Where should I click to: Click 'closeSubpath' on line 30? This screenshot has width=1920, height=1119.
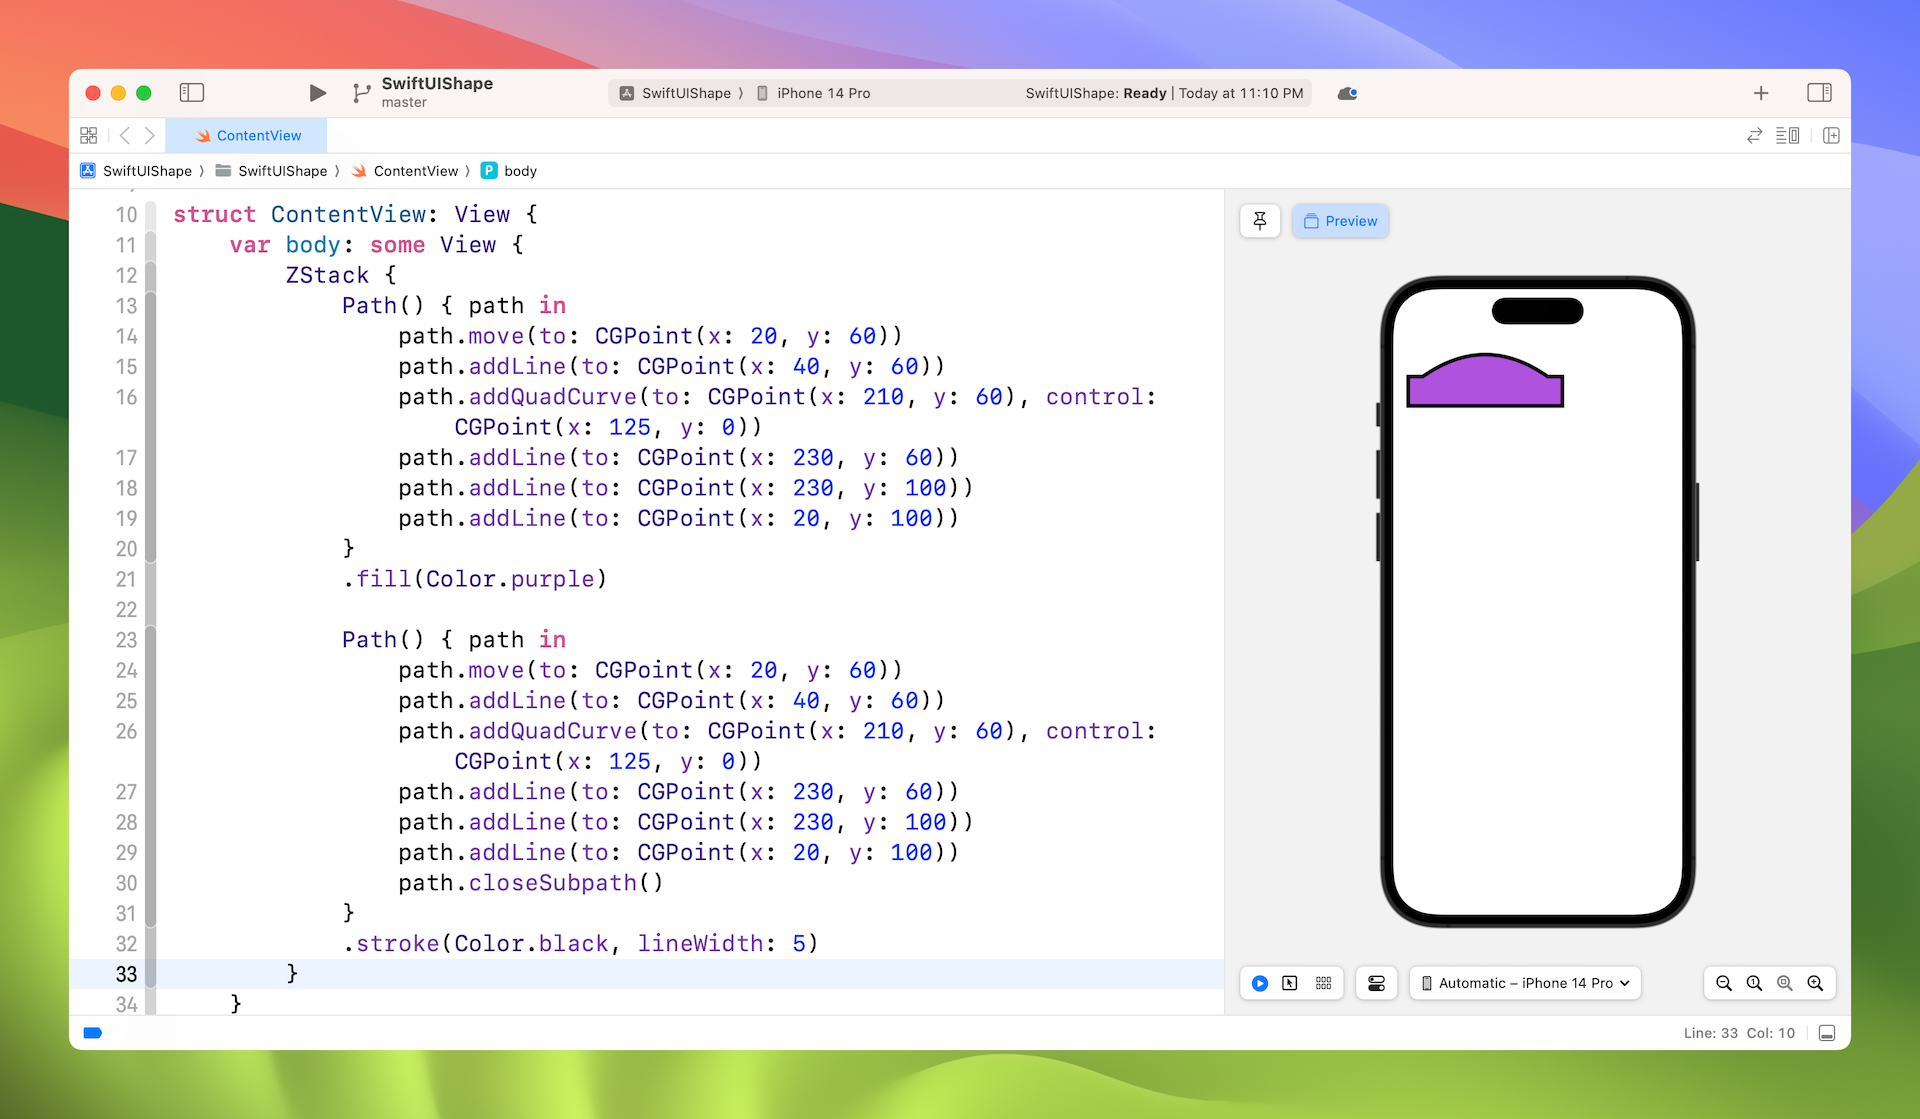(553, 883)
